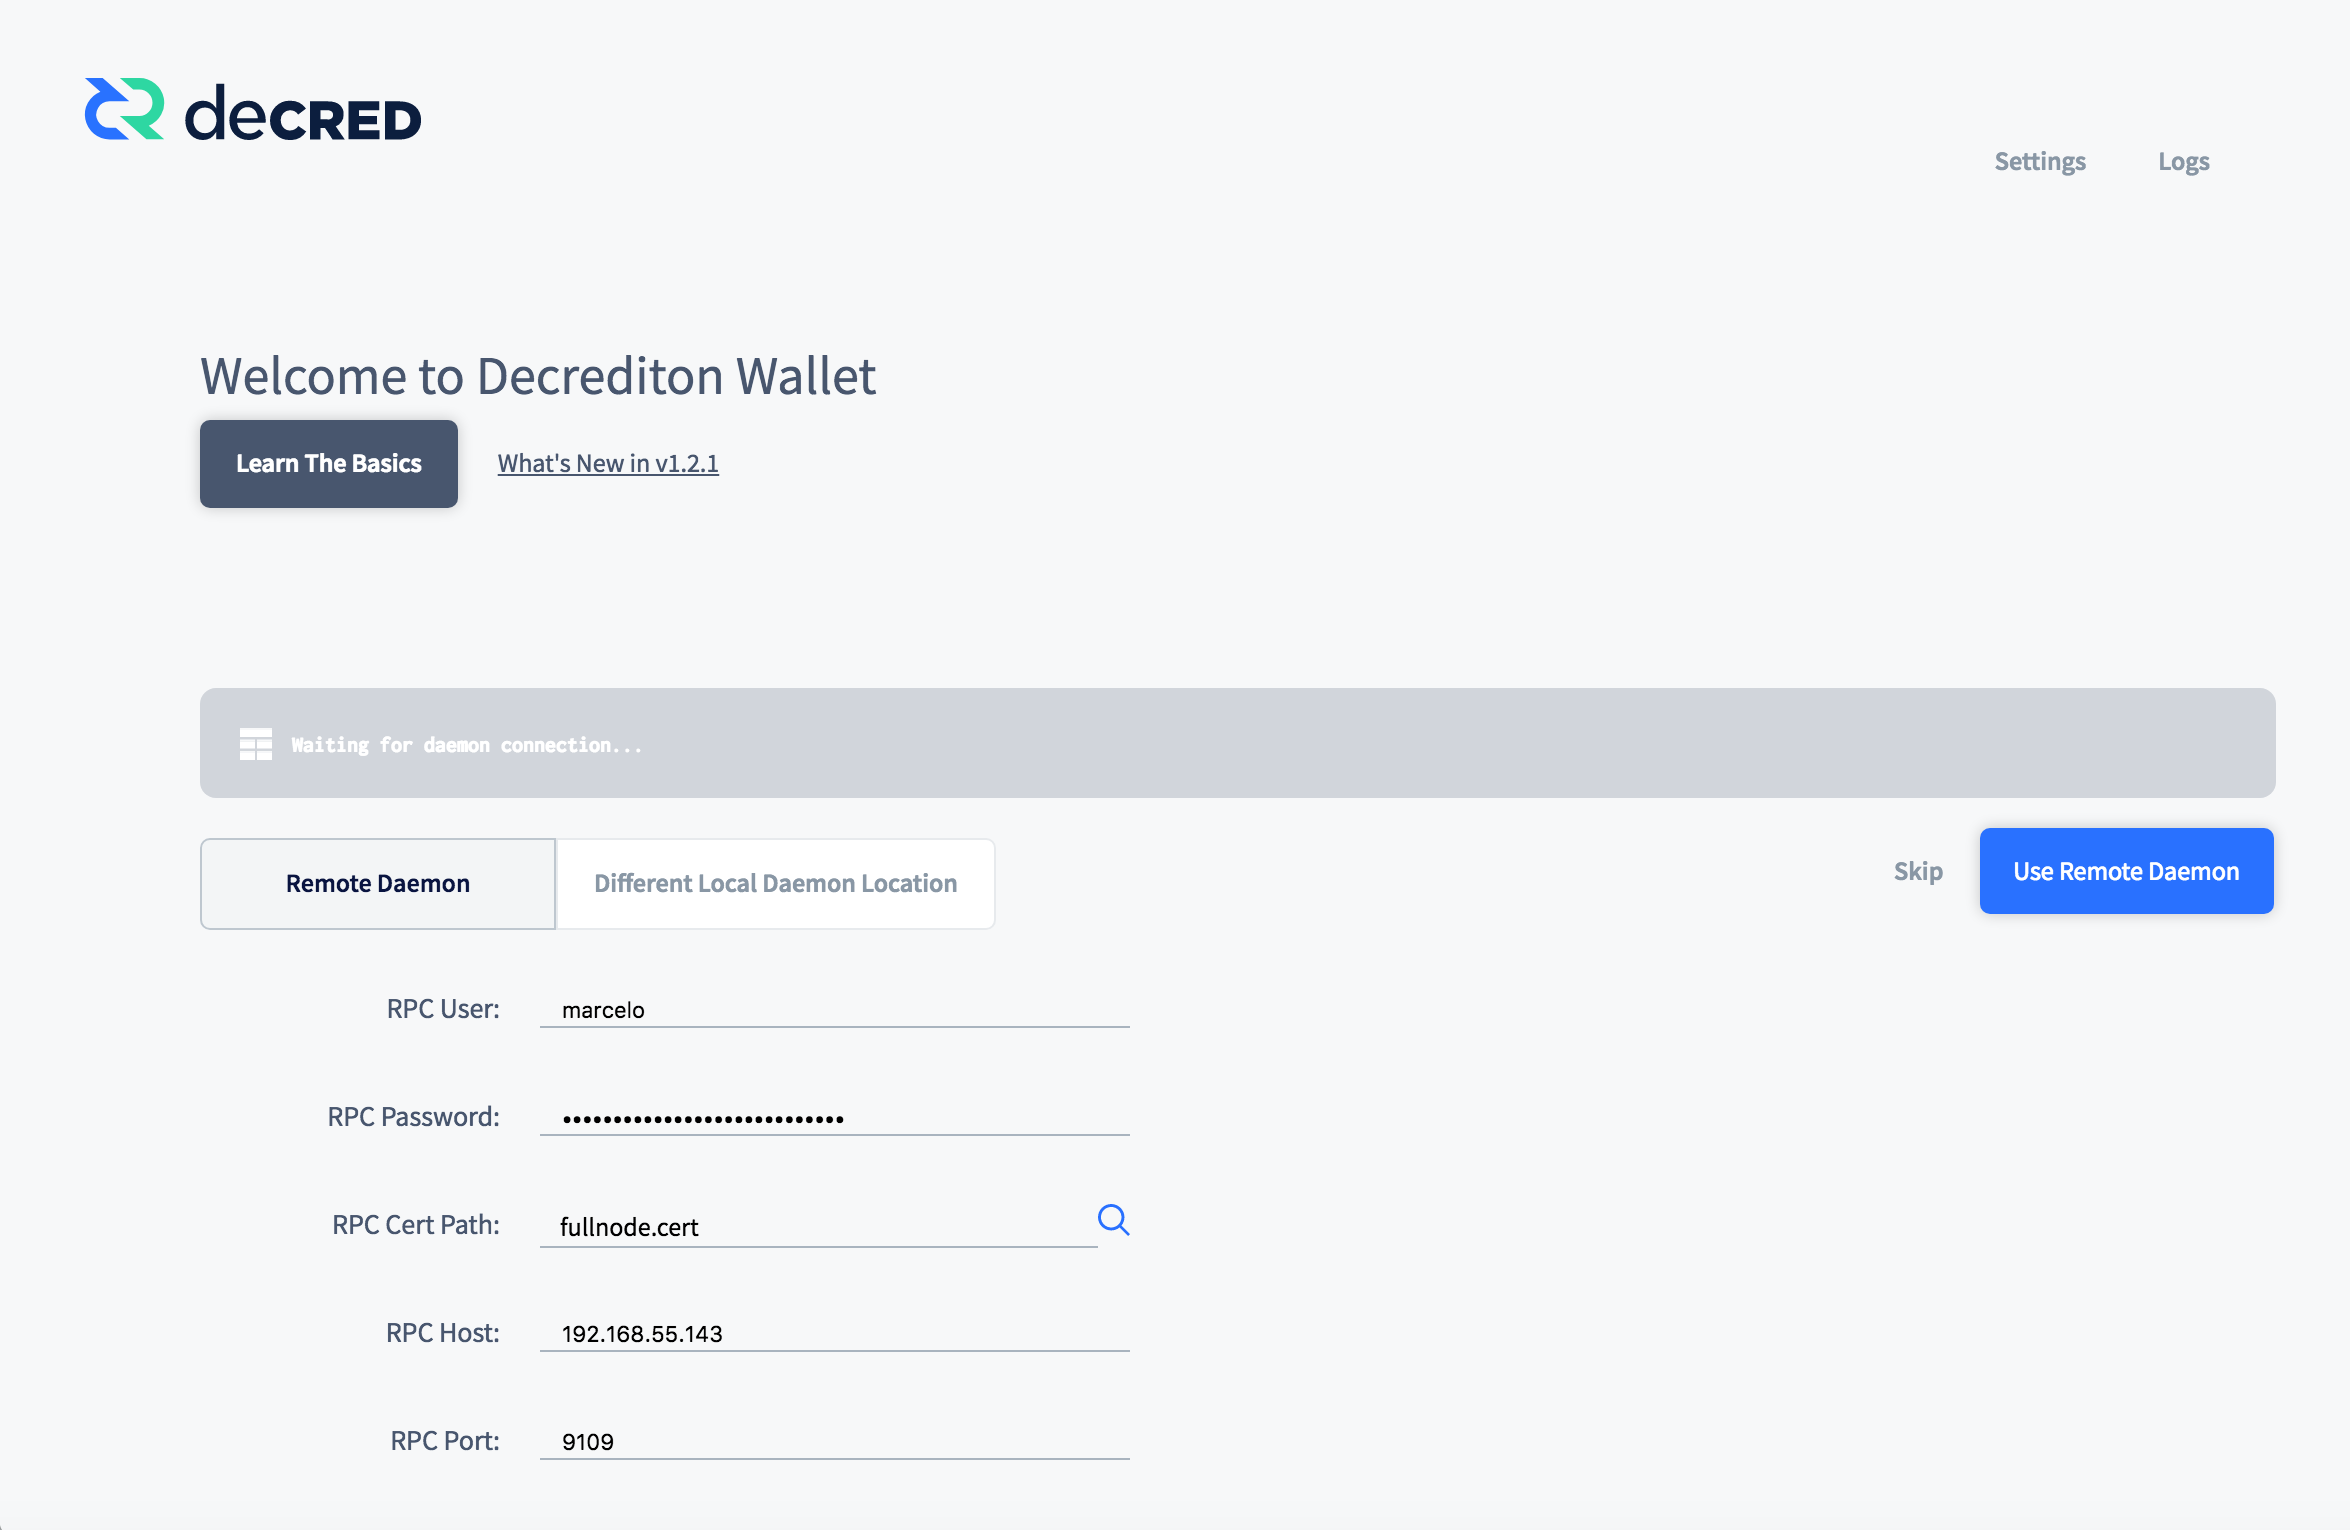Focus the RPC User field
The height and width of the screenshot is (1530, 2350).
[835, 1009]
